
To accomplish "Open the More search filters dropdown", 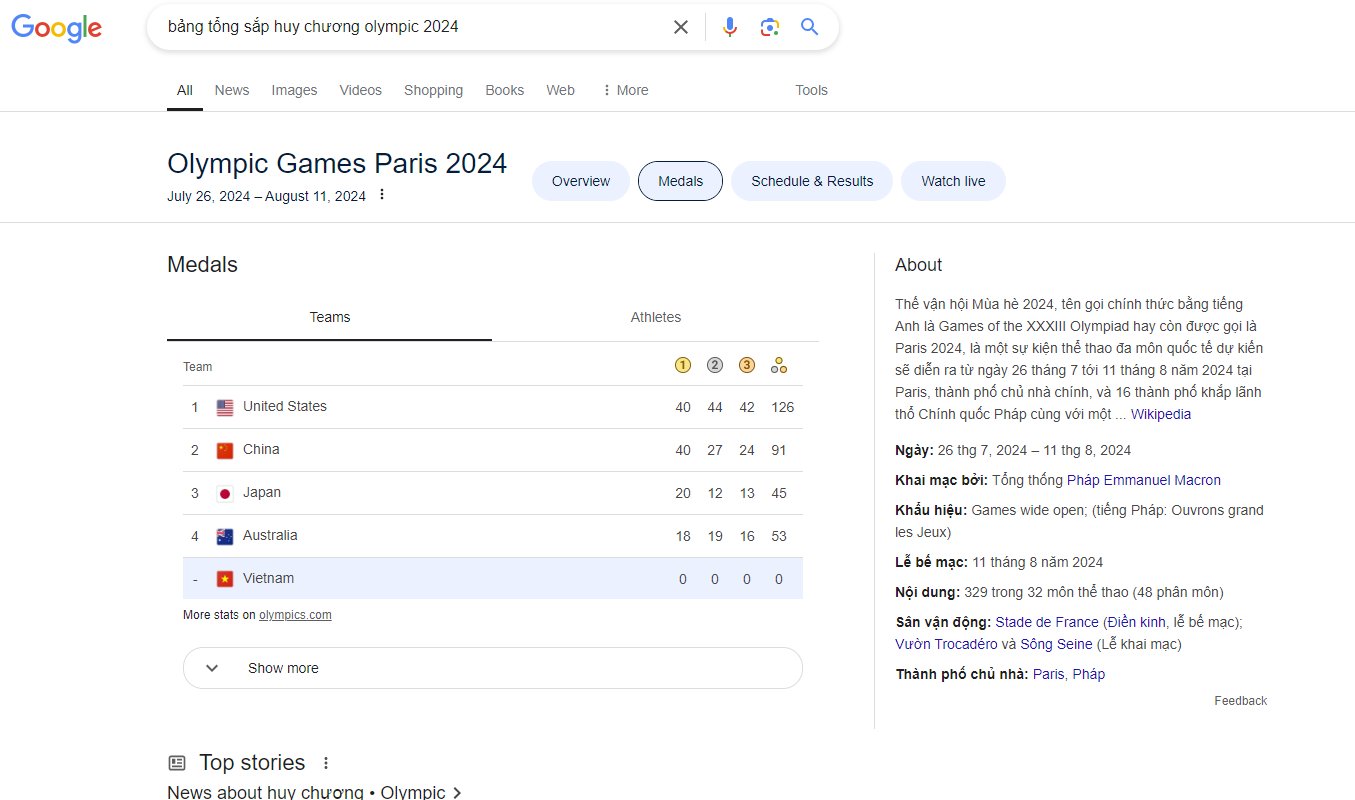I will (625, 90).
